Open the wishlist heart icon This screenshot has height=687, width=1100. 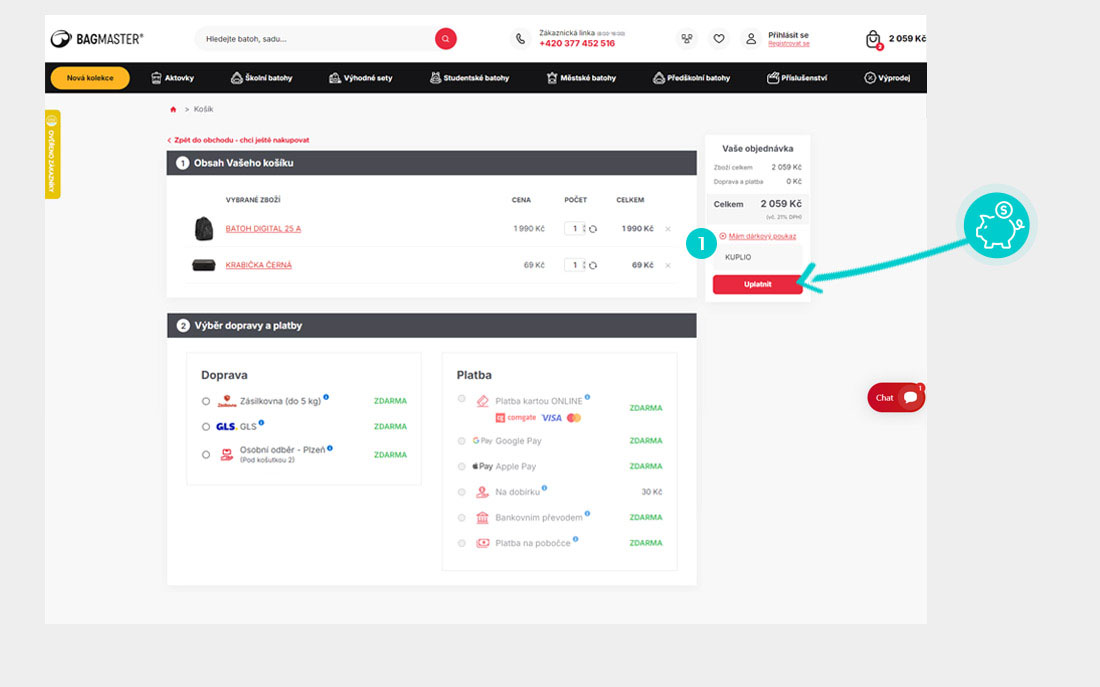(719, 39)
